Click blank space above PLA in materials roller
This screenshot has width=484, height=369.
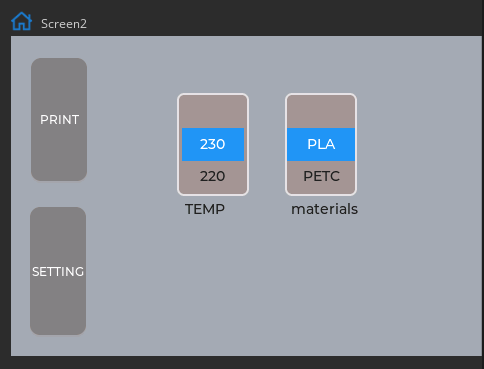pos(321,112)
